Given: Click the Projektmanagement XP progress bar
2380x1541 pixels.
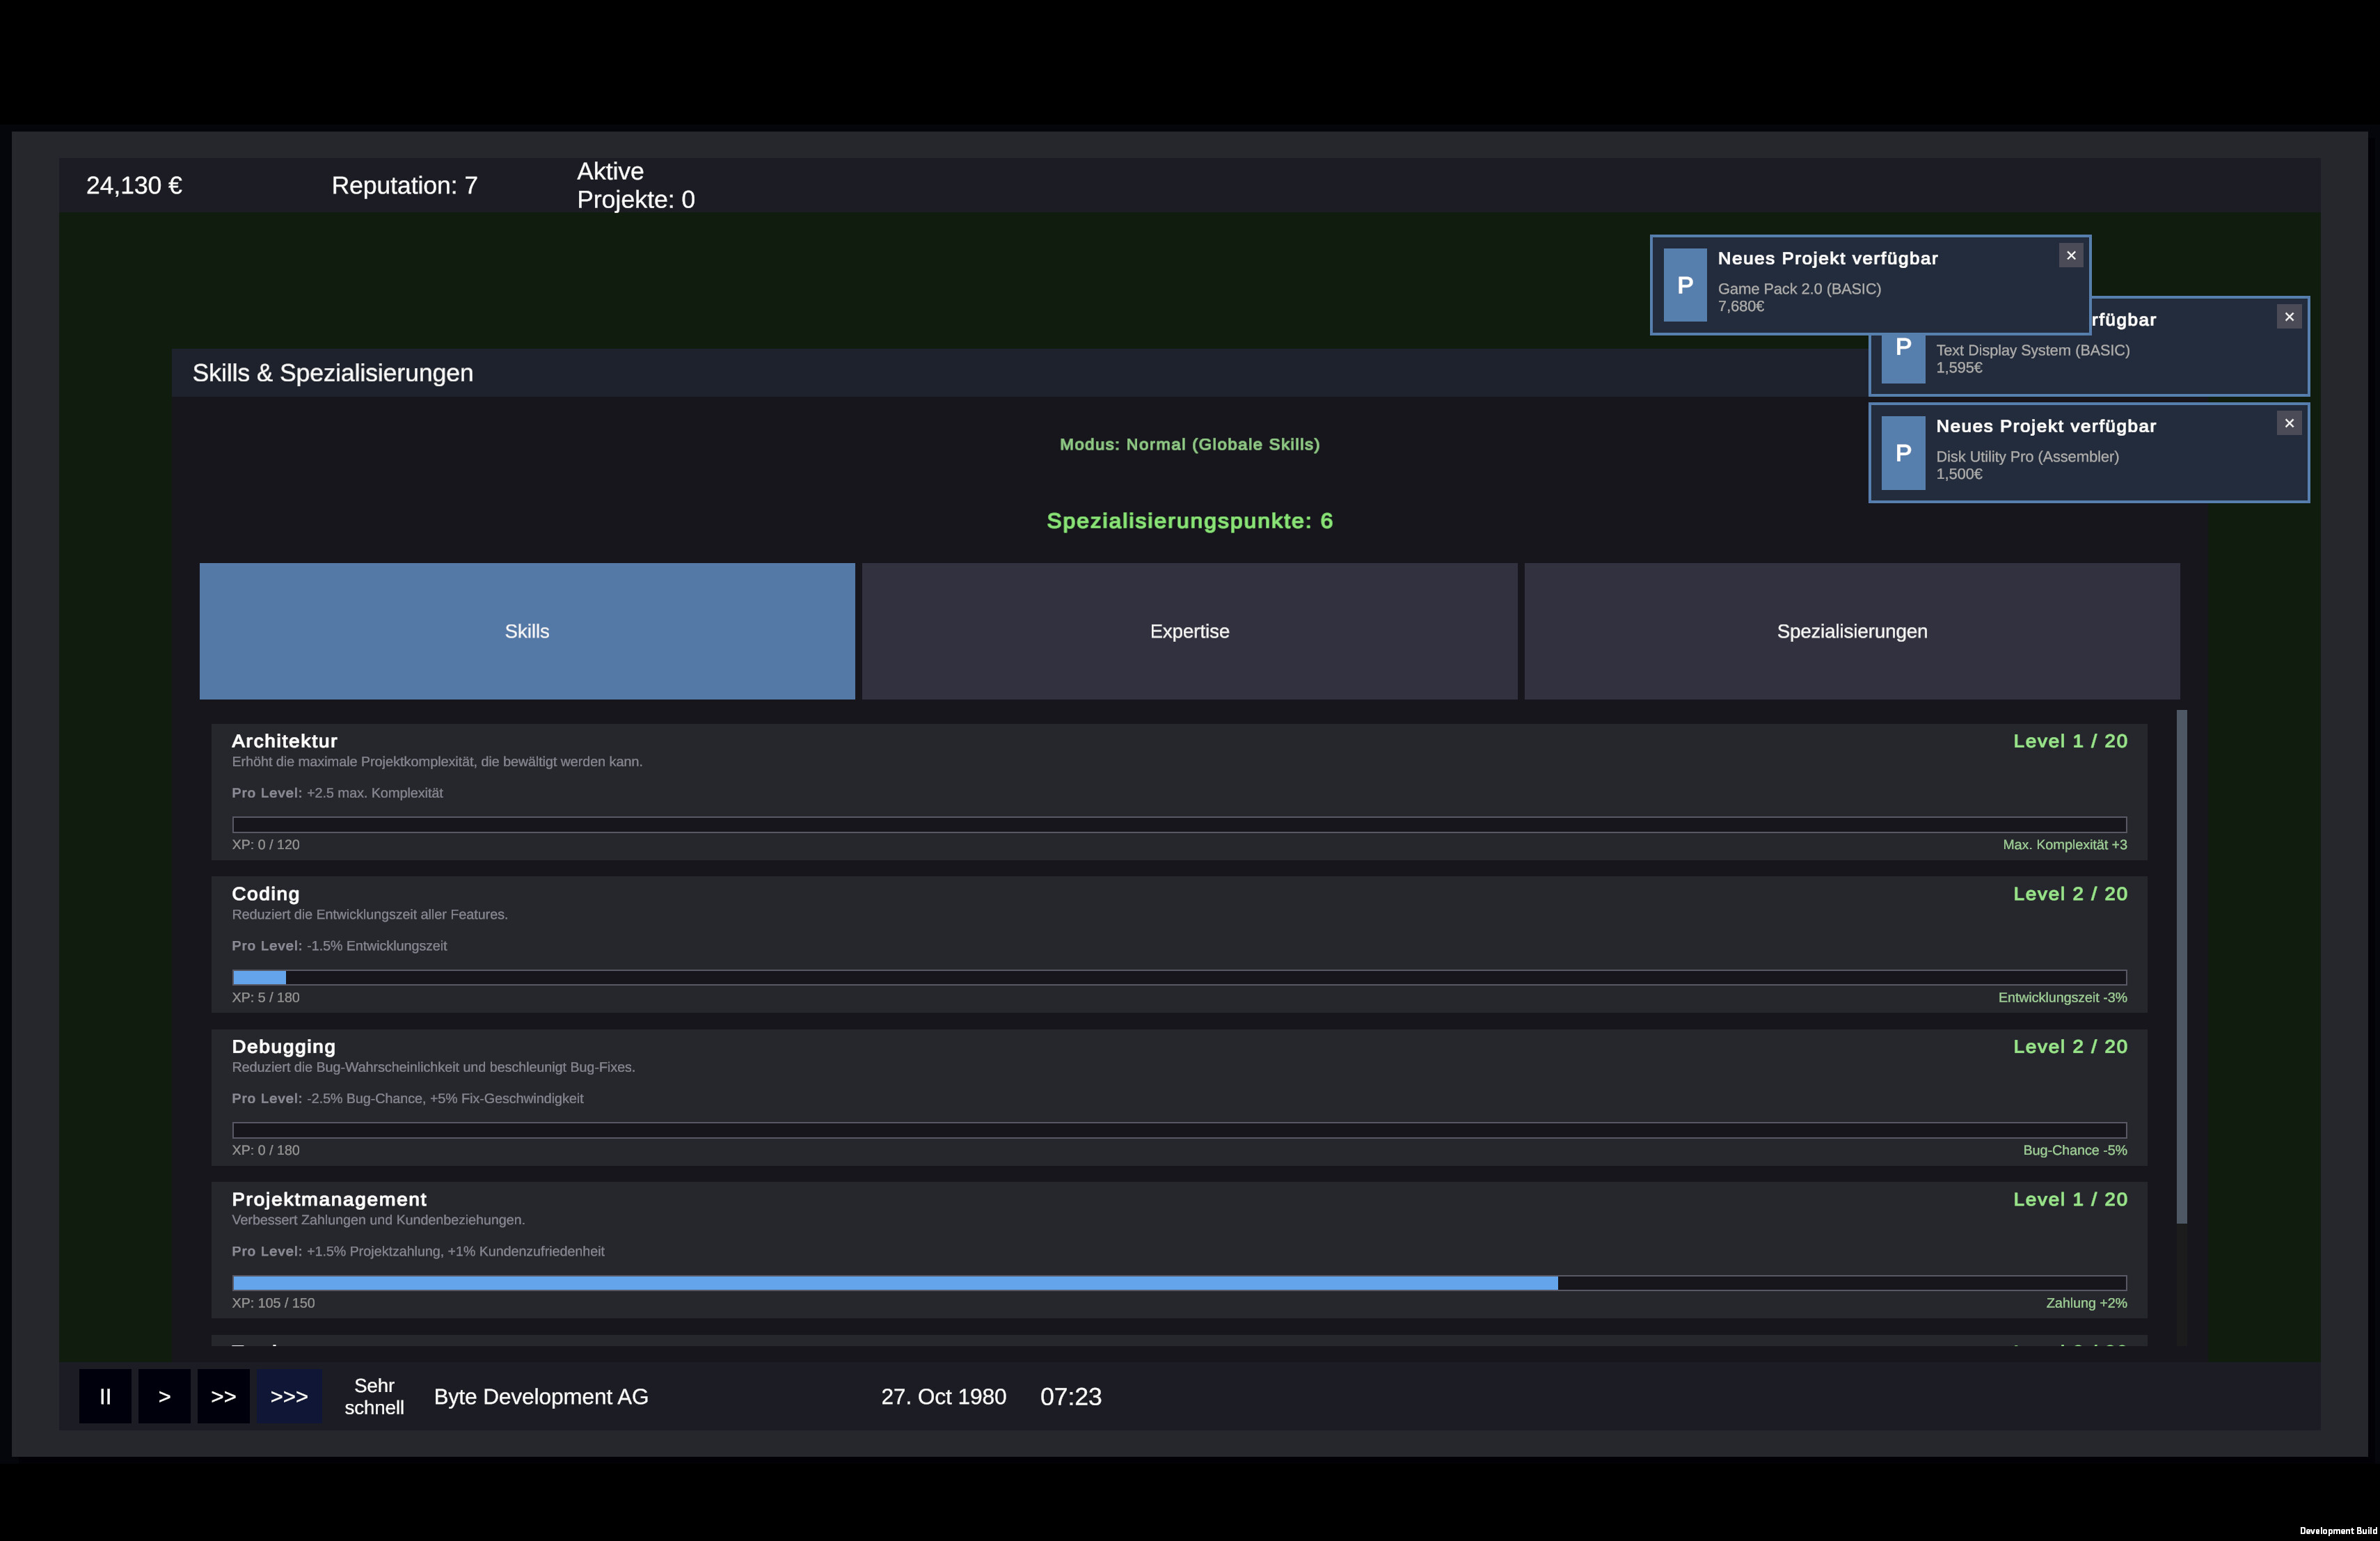Looking at the screenshot, I should point(1178,1283).
